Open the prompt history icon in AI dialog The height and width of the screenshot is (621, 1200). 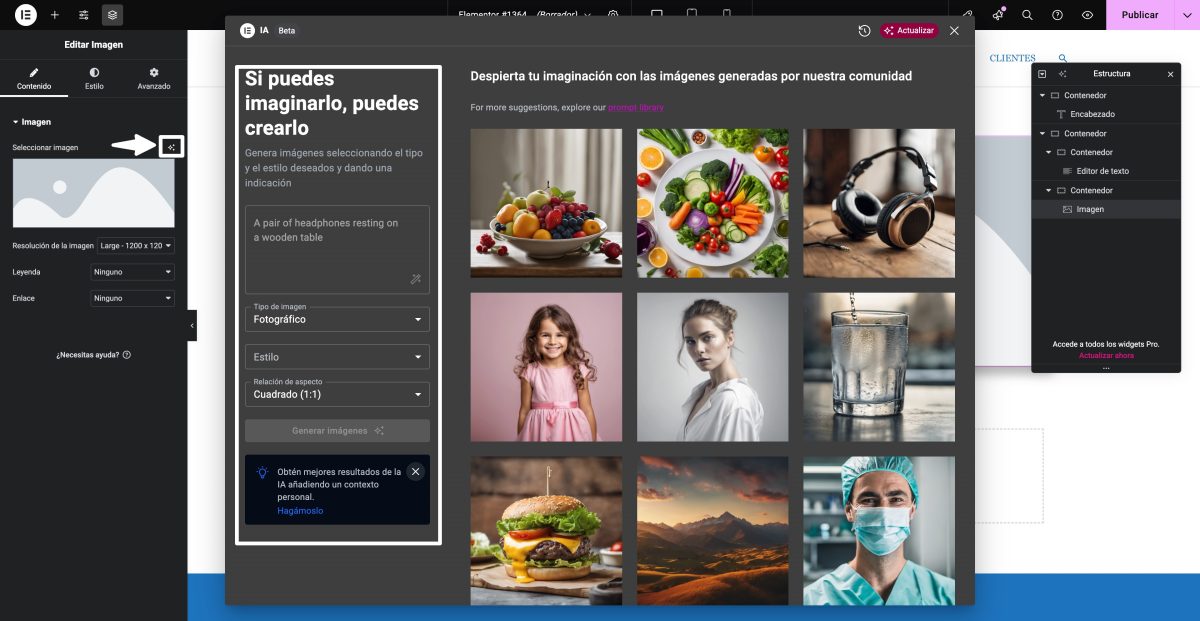point(865,31)
